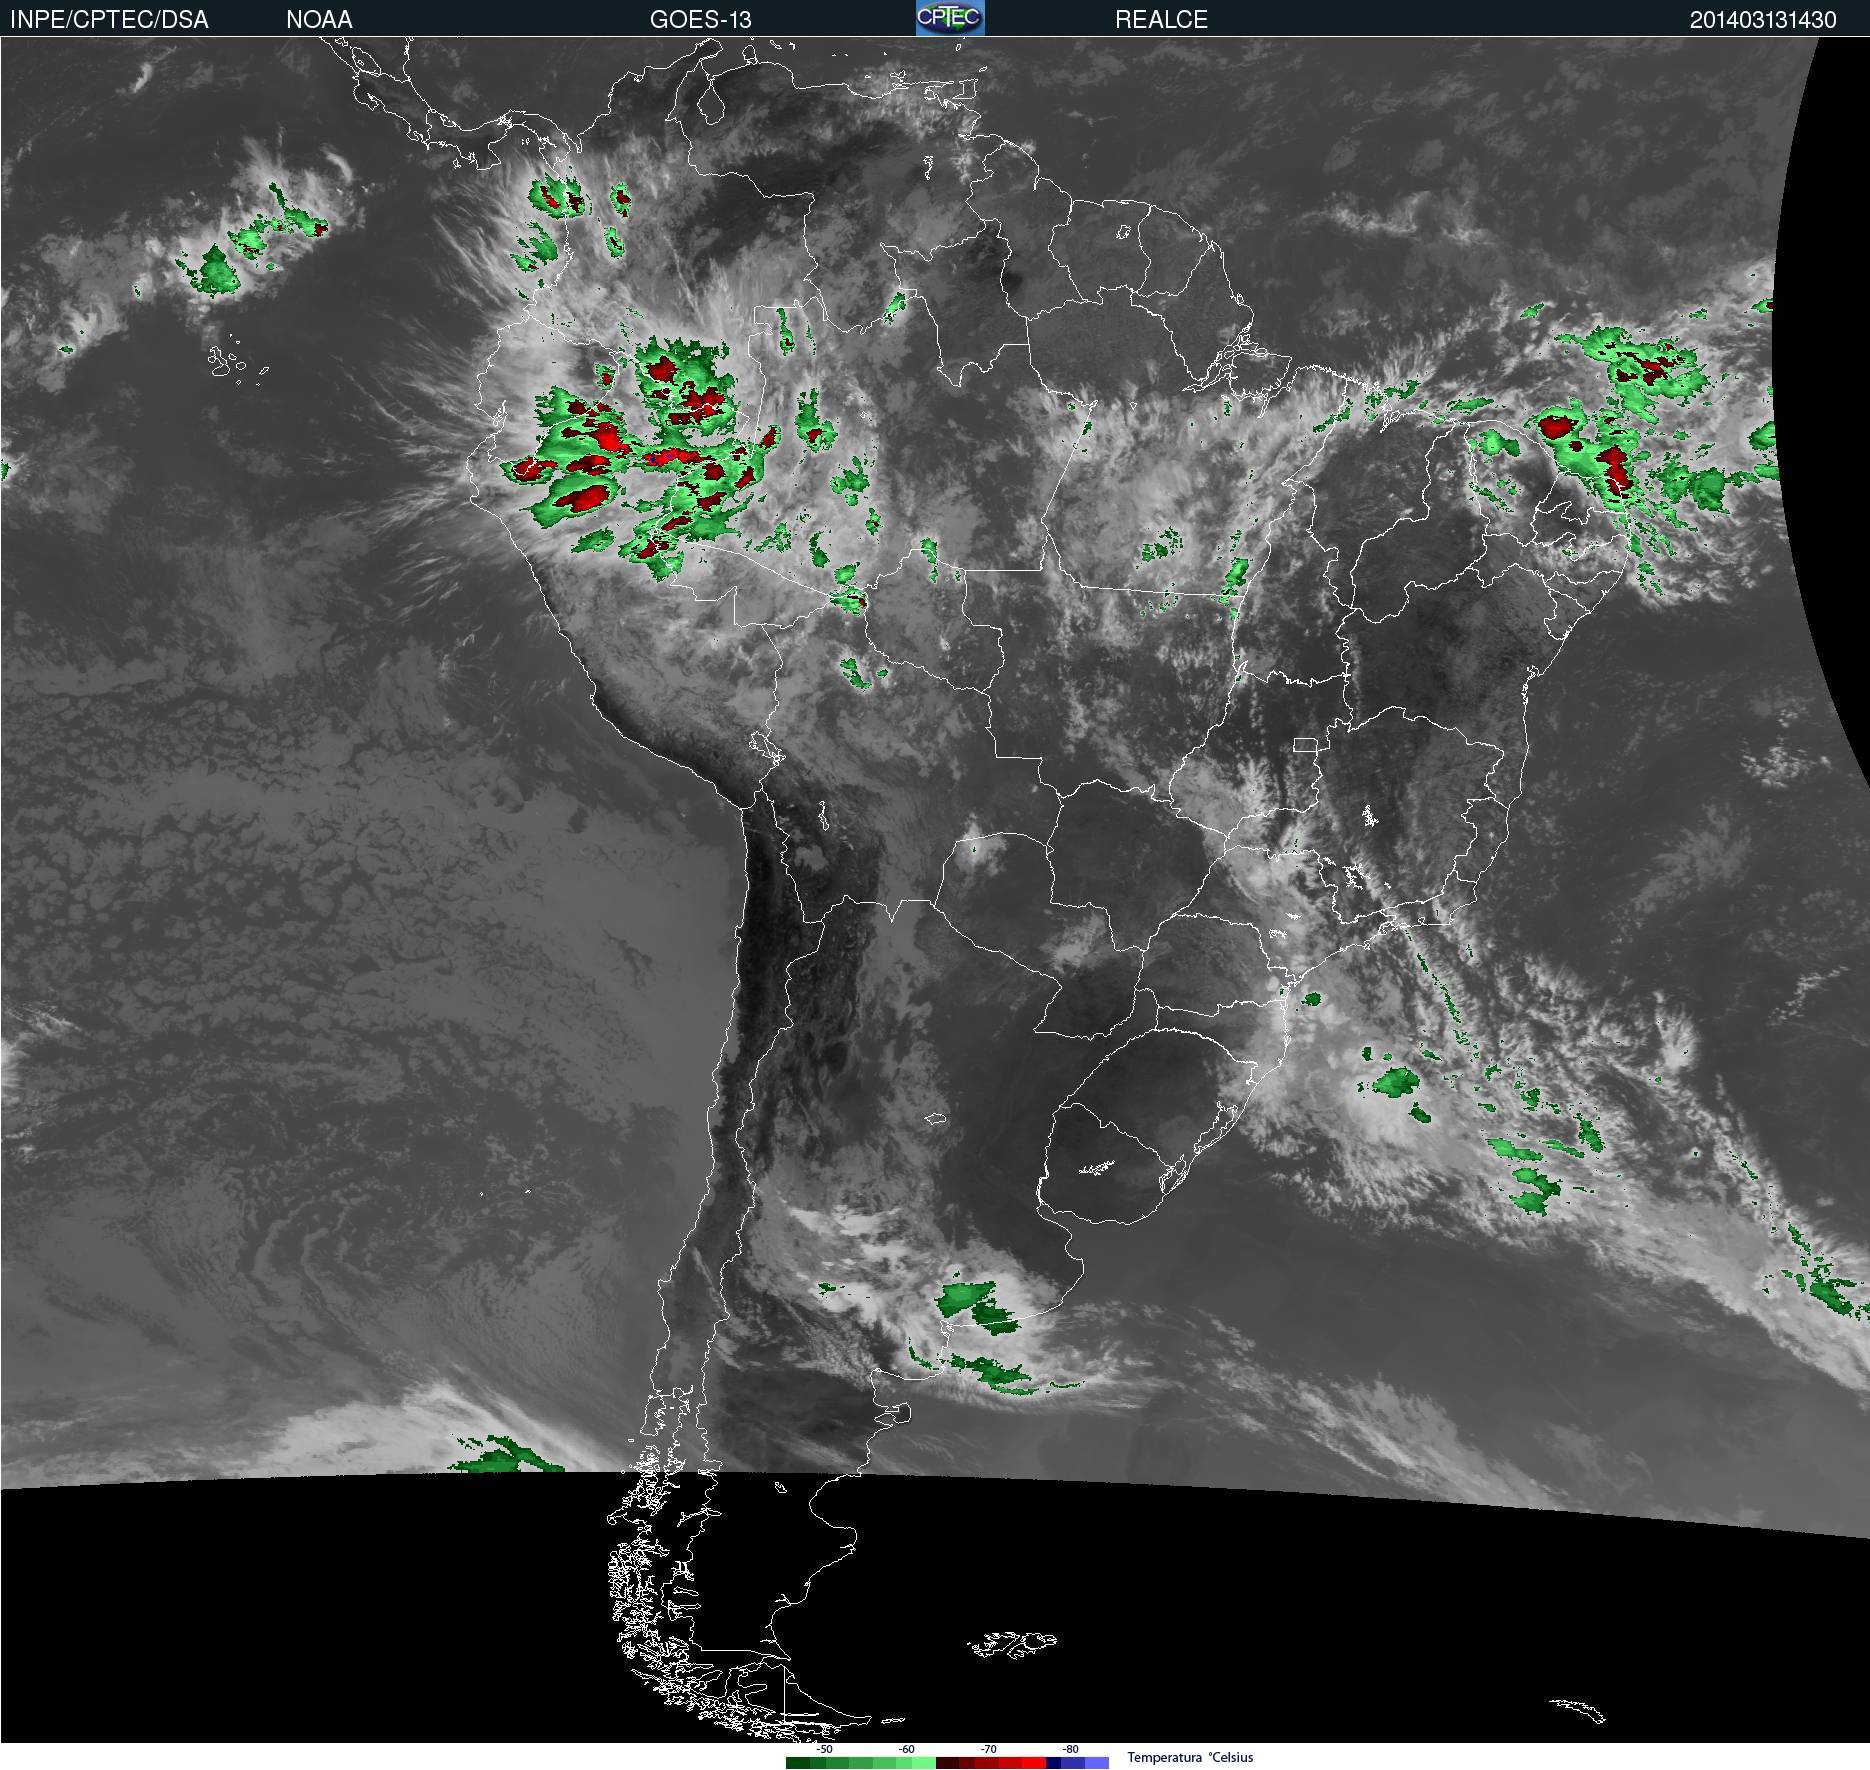Viewport: 1870px width, 1770px height.
Task: Click the INPE/CPTEC/DSA header text
Action: (109, 20)
